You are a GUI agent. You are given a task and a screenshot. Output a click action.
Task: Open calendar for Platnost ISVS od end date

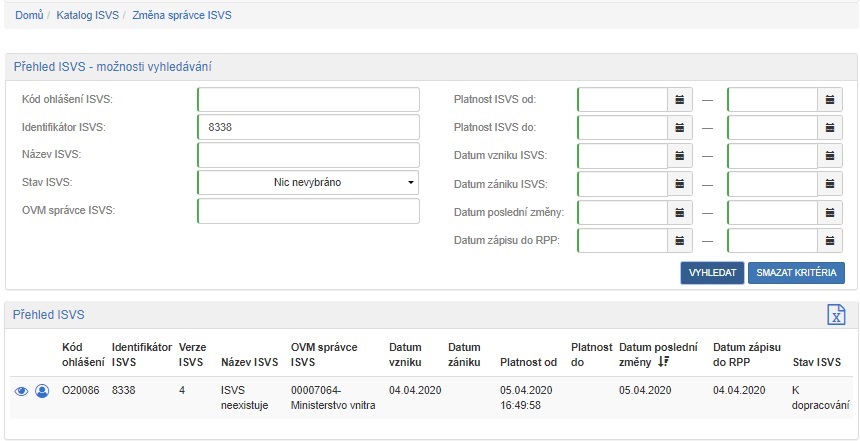coord(830,100)
